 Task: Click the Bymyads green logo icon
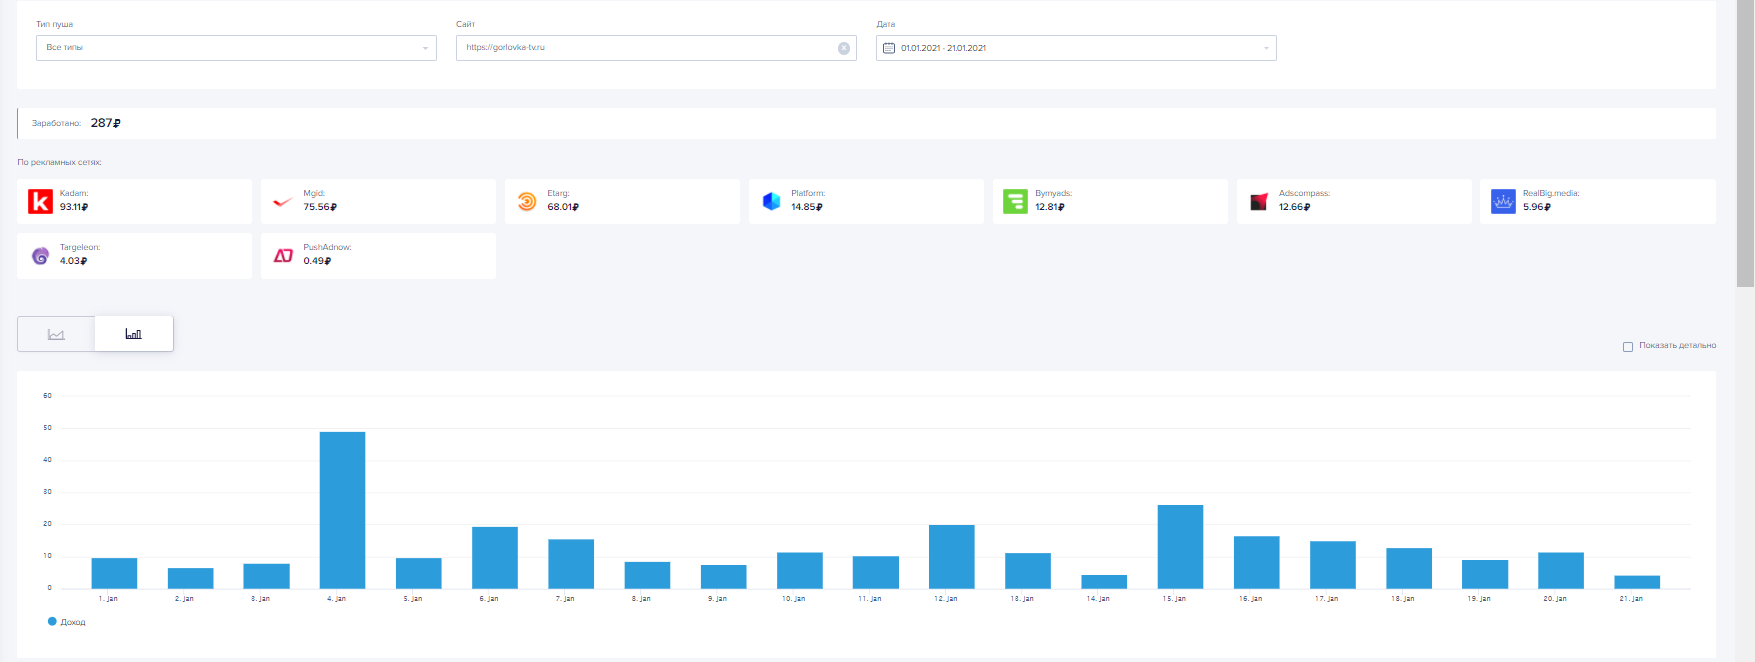1015,202
